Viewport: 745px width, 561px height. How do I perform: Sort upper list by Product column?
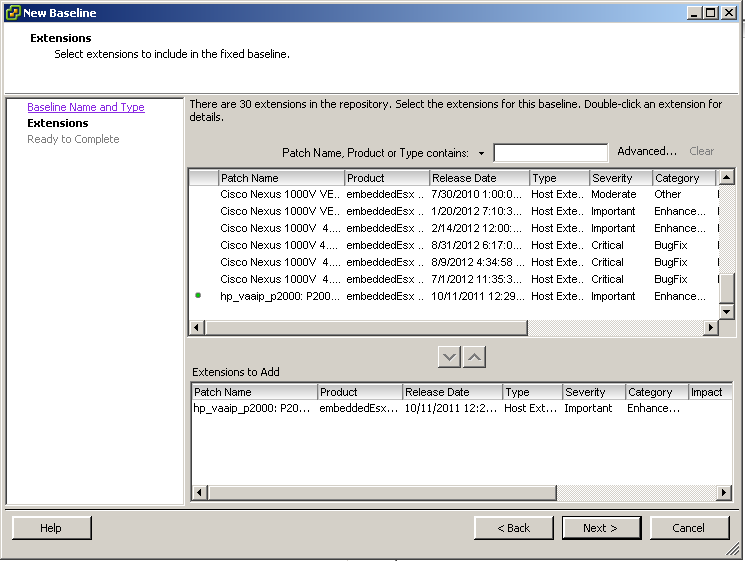(x=387, y=178)
